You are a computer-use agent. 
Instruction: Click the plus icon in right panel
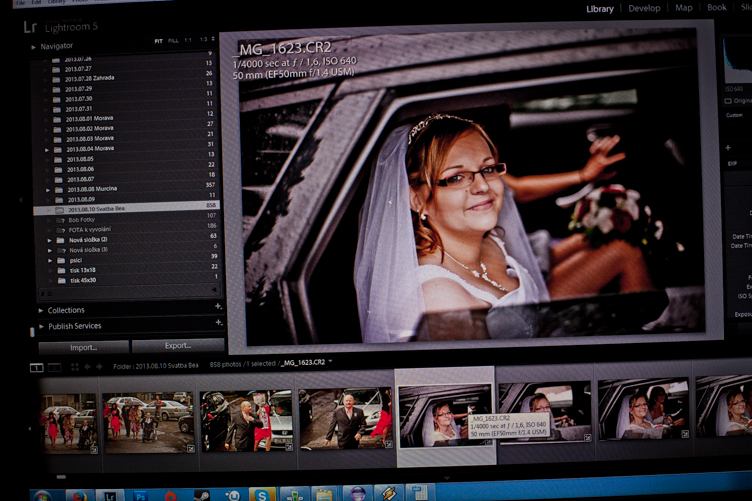(x=728, y=148)
